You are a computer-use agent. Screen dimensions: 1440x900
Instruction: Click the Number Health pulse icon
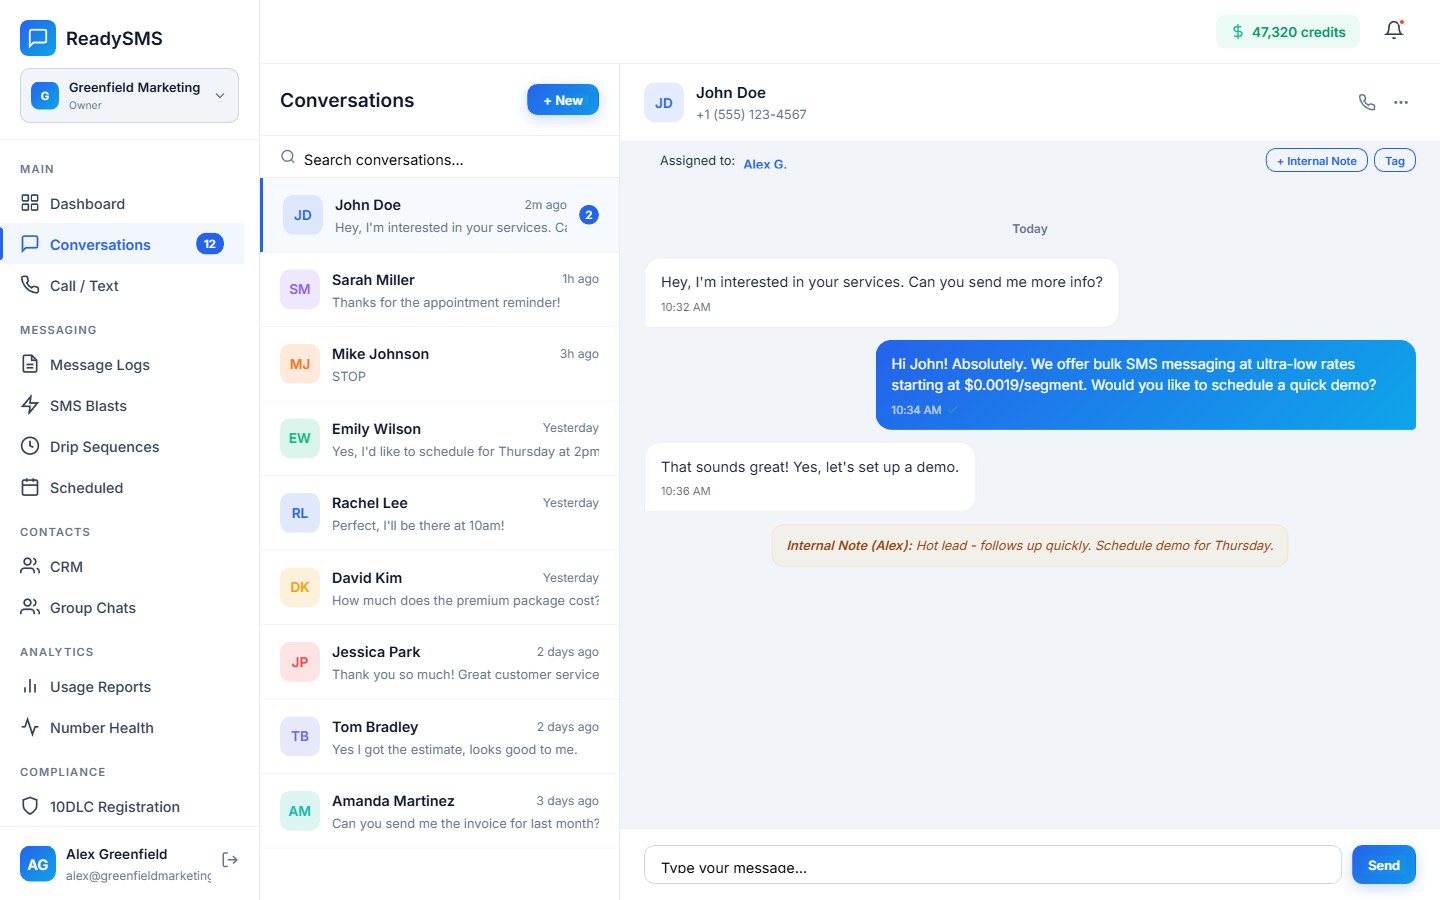click(x=30, y=727)
